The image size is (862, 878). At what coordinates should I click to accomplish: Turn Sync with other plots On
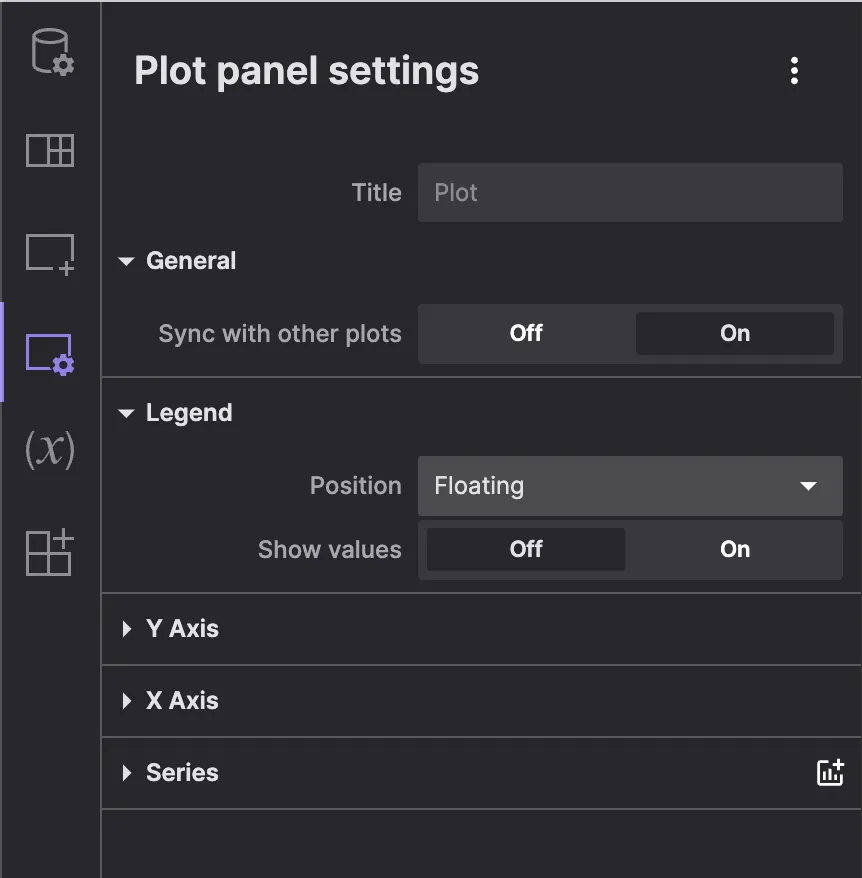734,333
